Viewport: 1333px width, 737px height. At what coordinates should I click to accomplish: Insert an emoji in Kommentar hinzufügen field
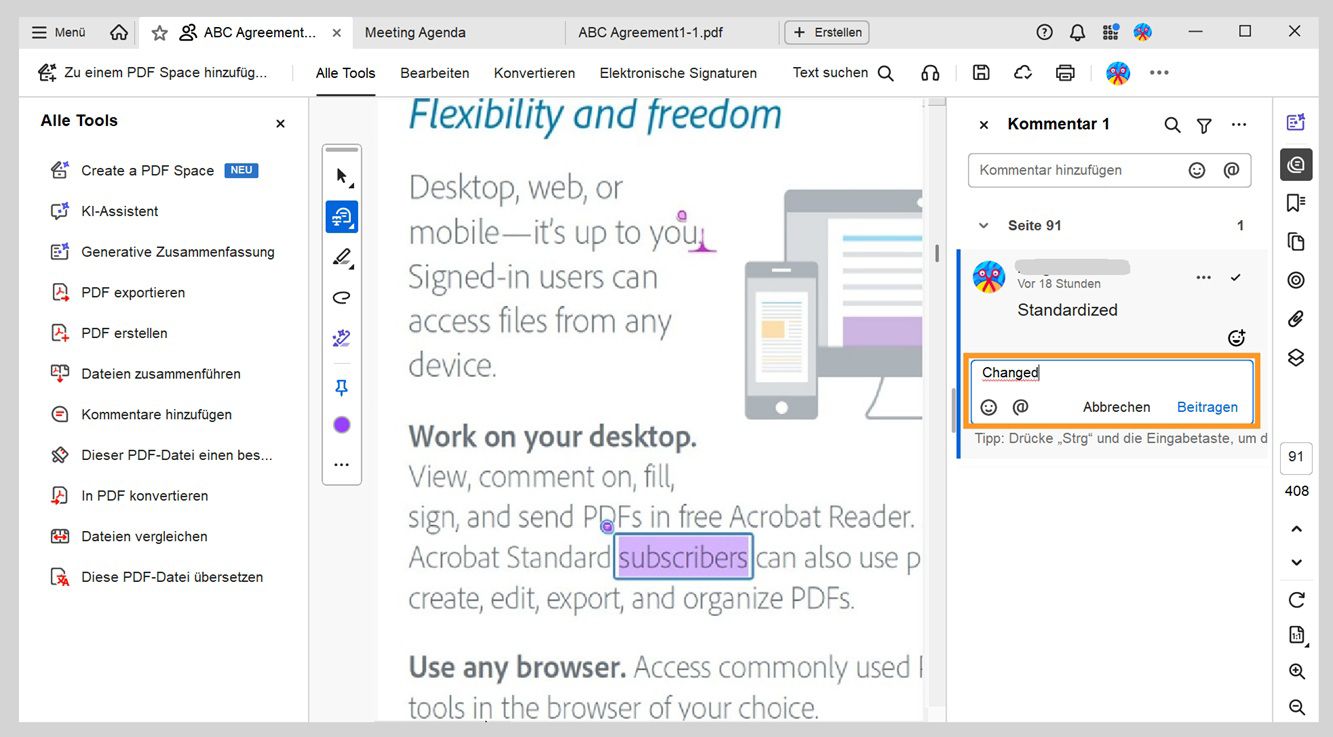pos(1196,170)
